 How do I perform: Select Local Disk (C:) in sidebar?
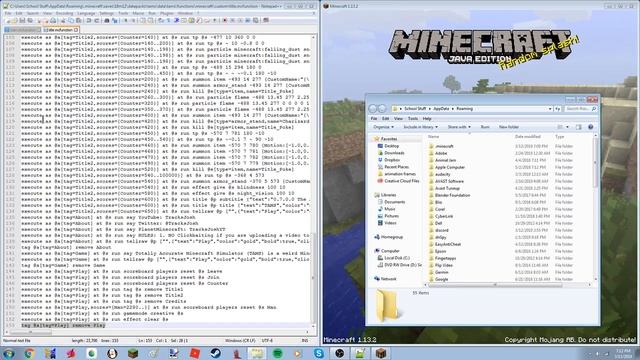(x=397, y=258)
